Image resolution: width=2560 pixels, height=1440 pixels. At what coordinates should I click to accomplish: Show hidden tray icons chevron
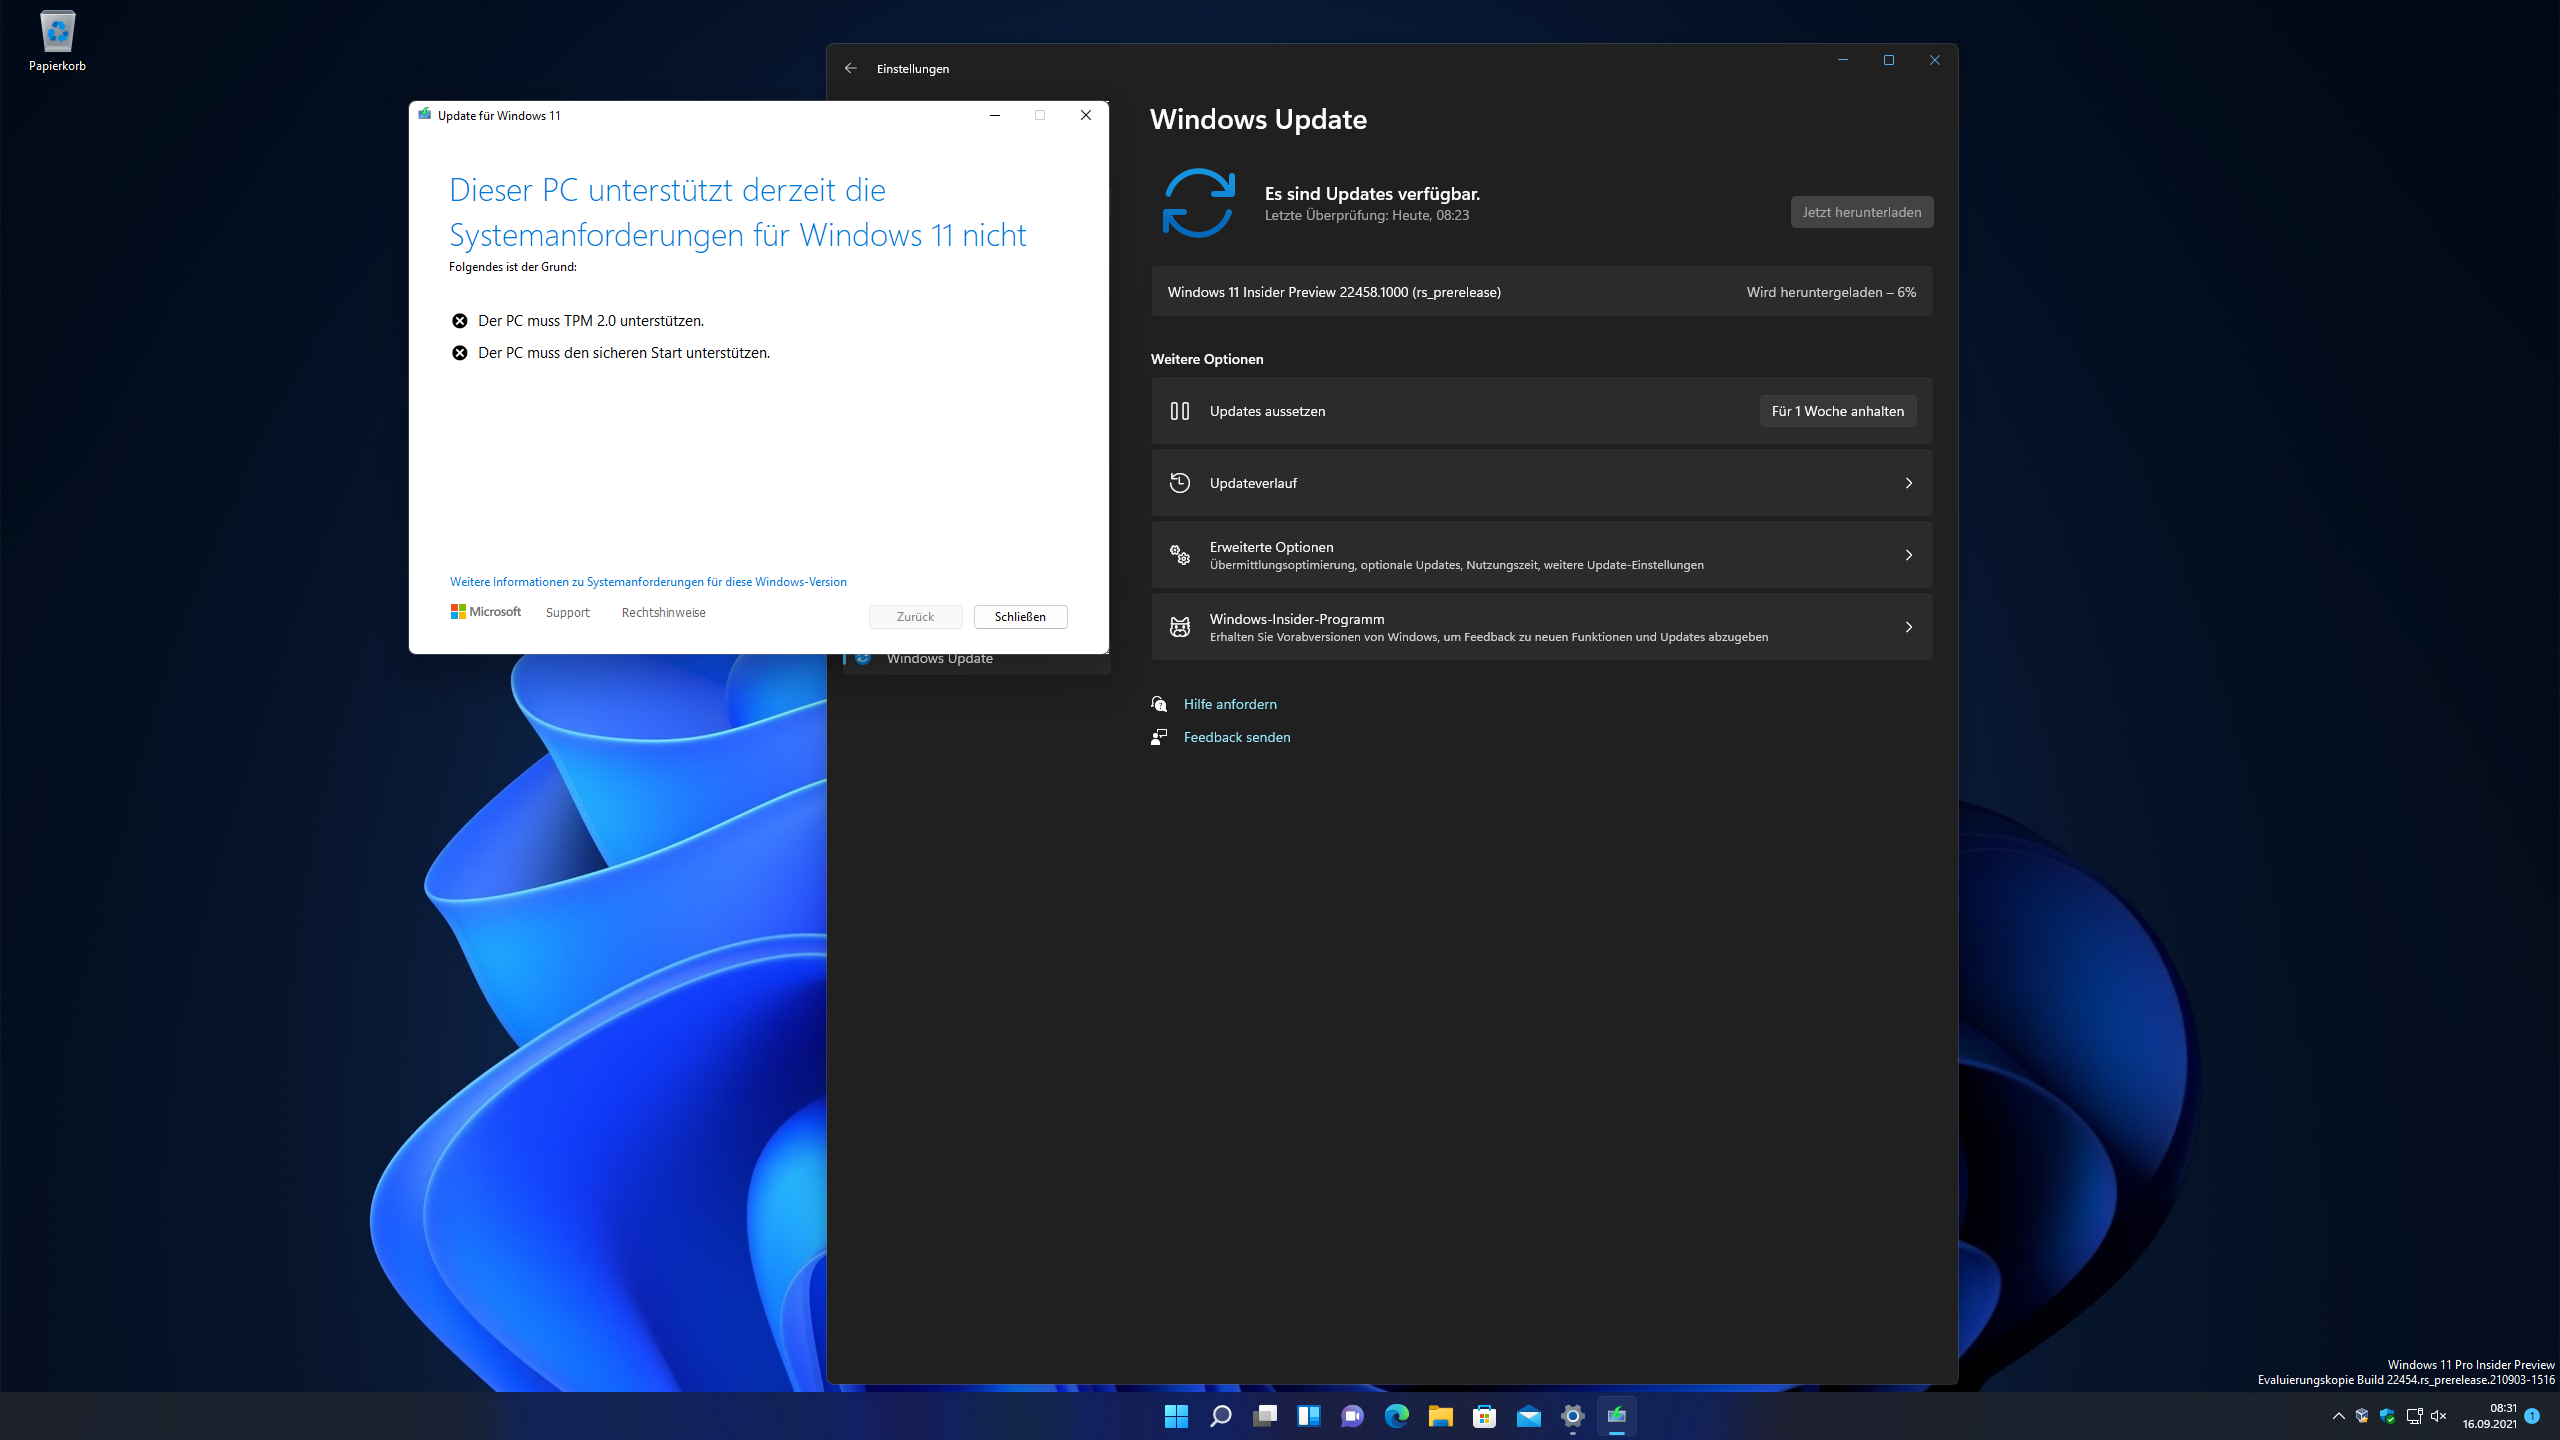[2338, 1416]
